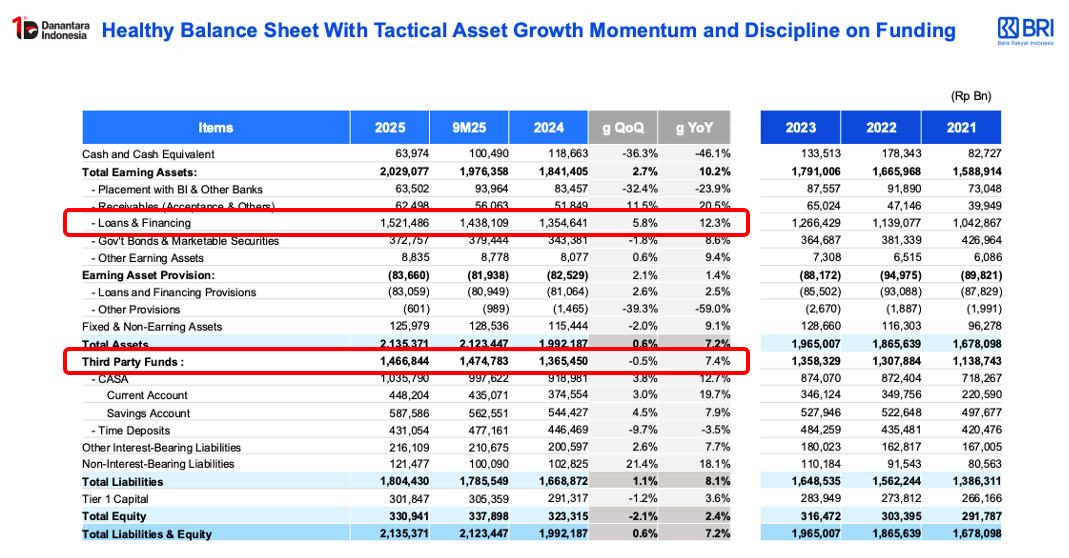The image size is (1069, 558).
Task: Click the BRI logo in the corner
Action: (x=1025, y=30)
